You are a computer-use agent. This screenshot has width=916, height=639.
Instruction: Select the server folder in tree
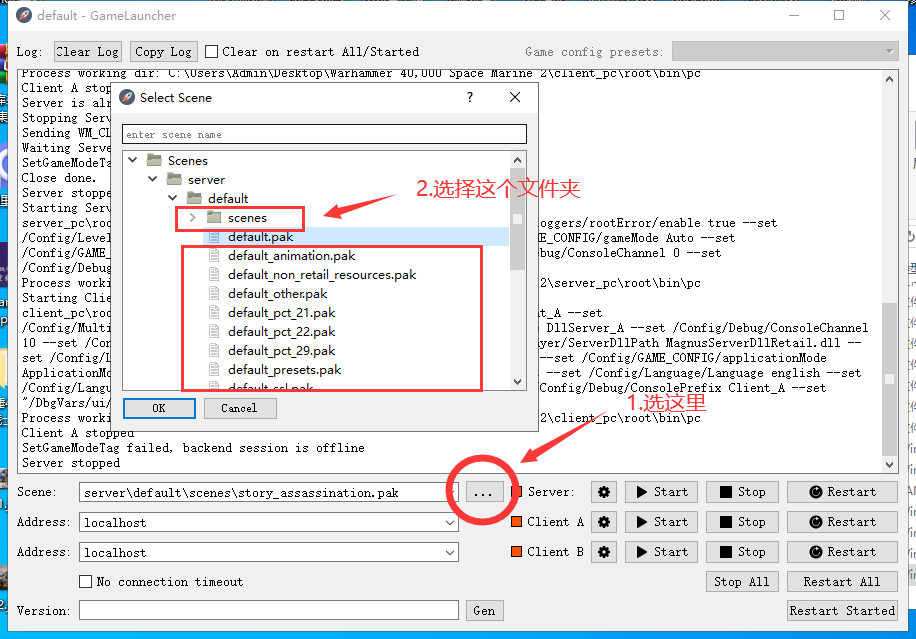pyautogui.click(x=206, y=179)
